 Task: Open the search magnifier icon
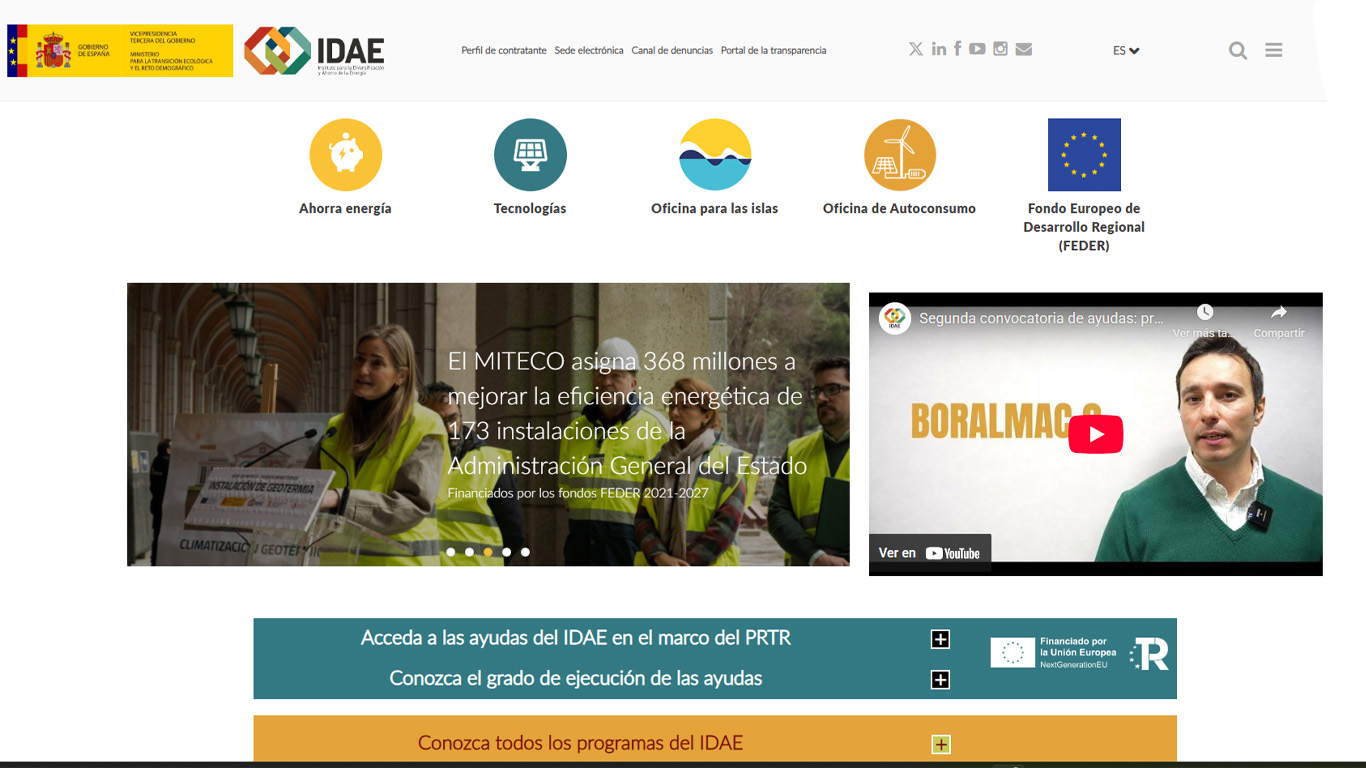(x=1237, y=51)
